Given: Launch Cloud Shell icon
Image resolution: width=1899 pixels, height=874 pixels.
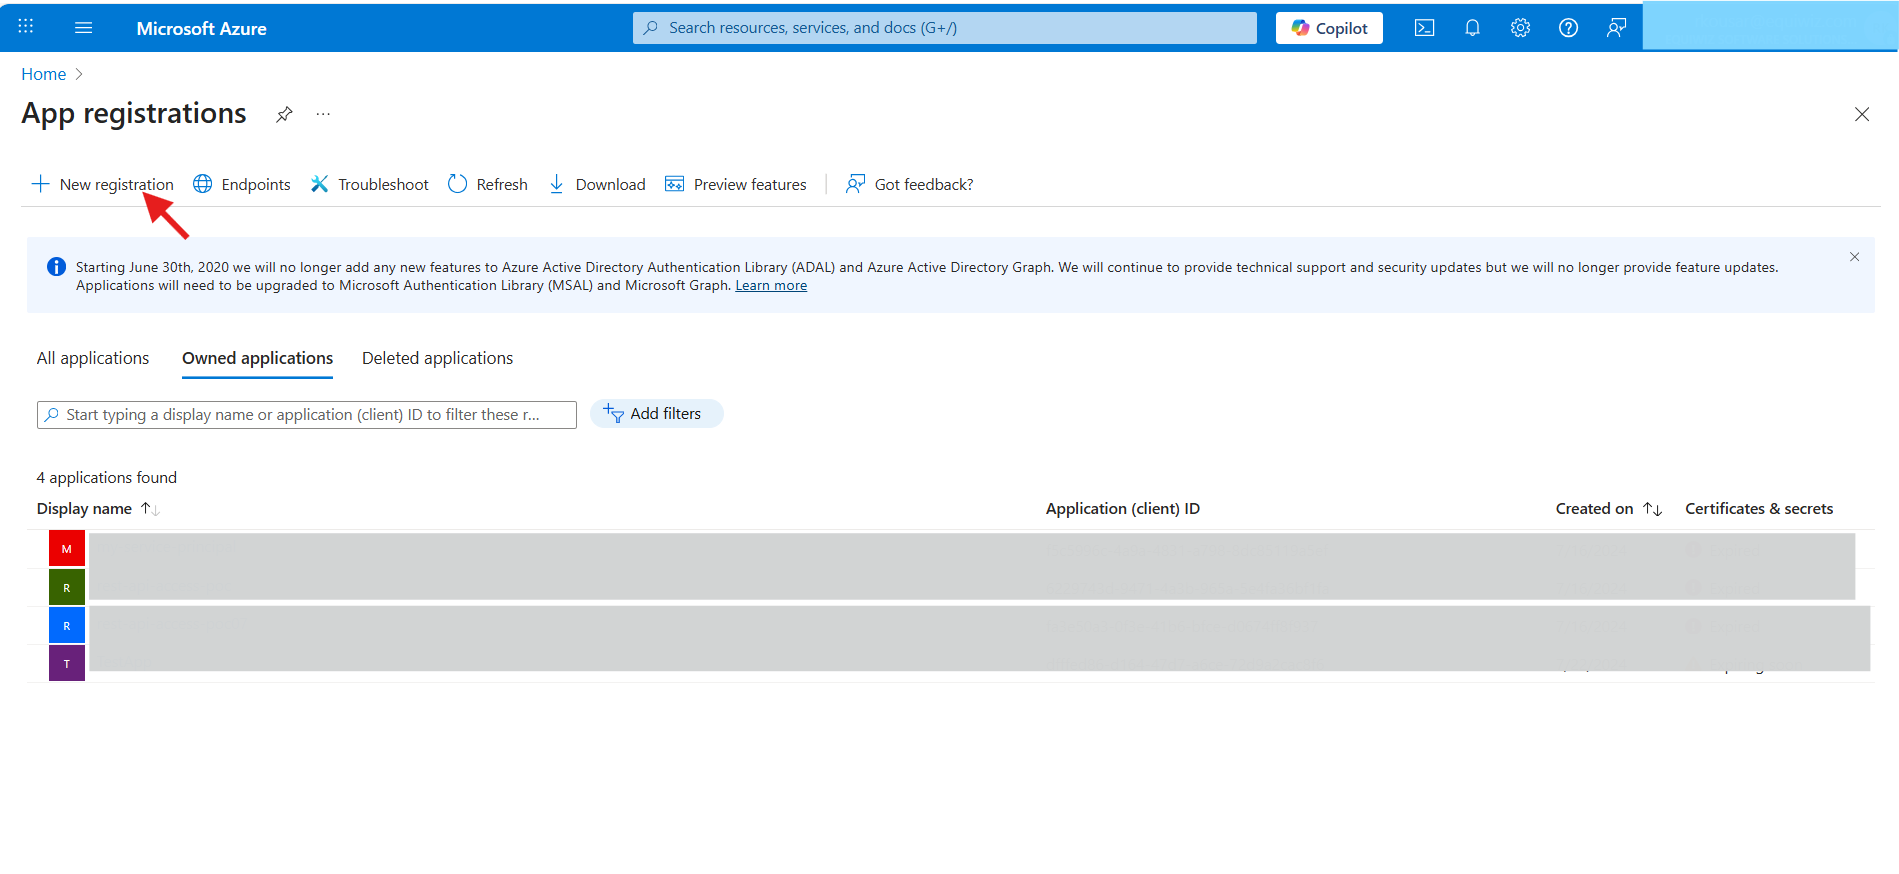Looking at the screenshot, I should (1424, 28).
